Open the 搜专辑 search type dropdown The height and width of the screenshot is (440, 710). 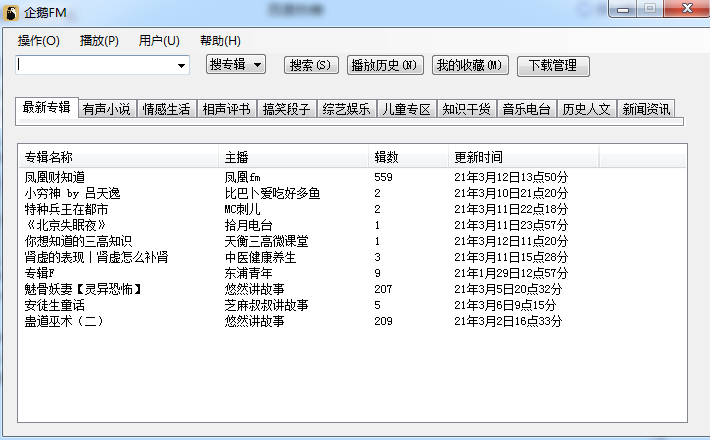pos(236,64)
